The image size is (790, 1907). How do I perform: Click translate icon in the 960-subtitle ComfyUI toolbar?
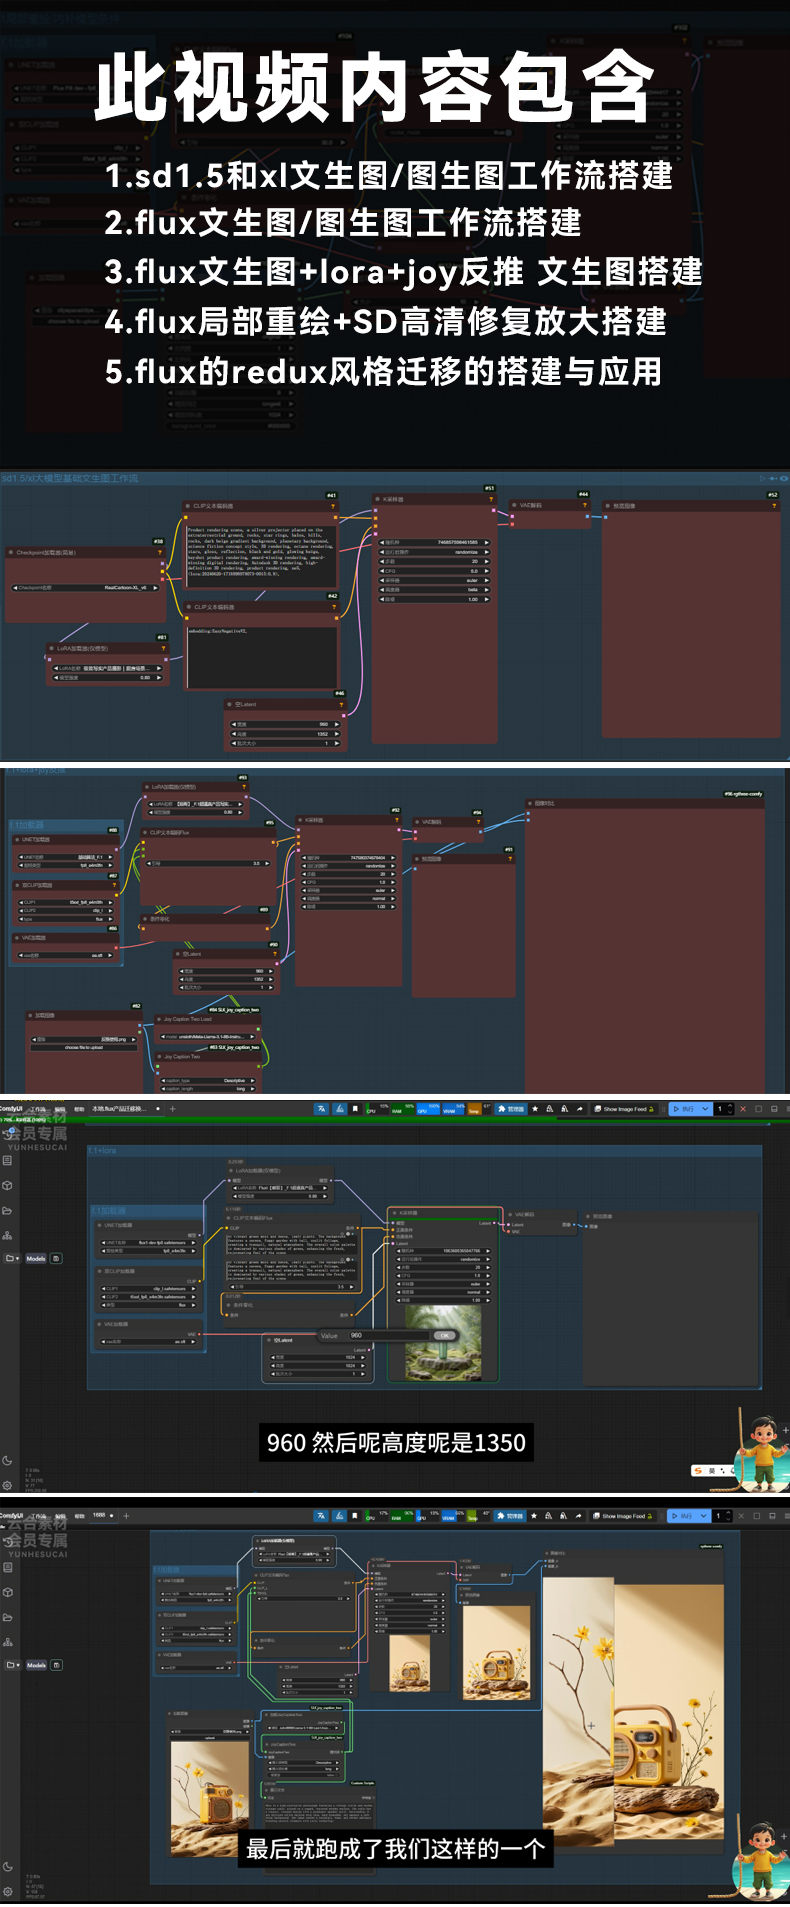(x=322, y=1109)
